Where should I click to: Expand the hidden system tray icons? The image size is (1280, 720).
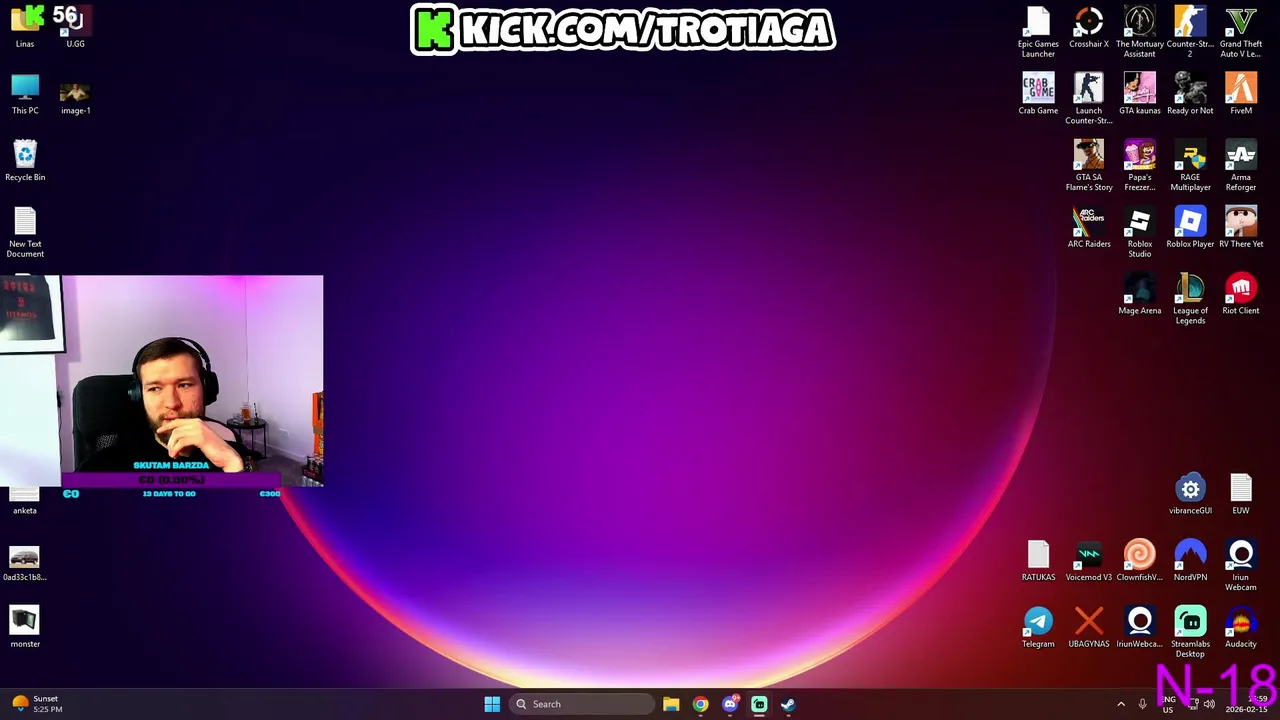[1121, 704]
